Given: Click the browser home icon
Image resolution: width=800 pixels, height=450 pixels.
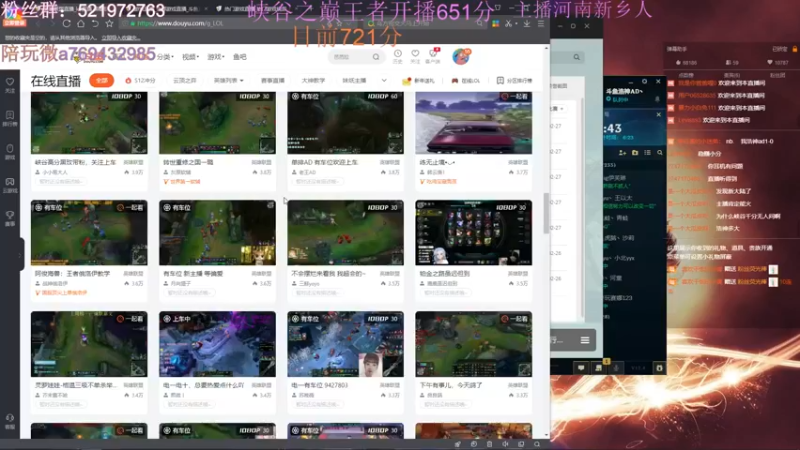Looking at the screenshot, I should (81, 23).
